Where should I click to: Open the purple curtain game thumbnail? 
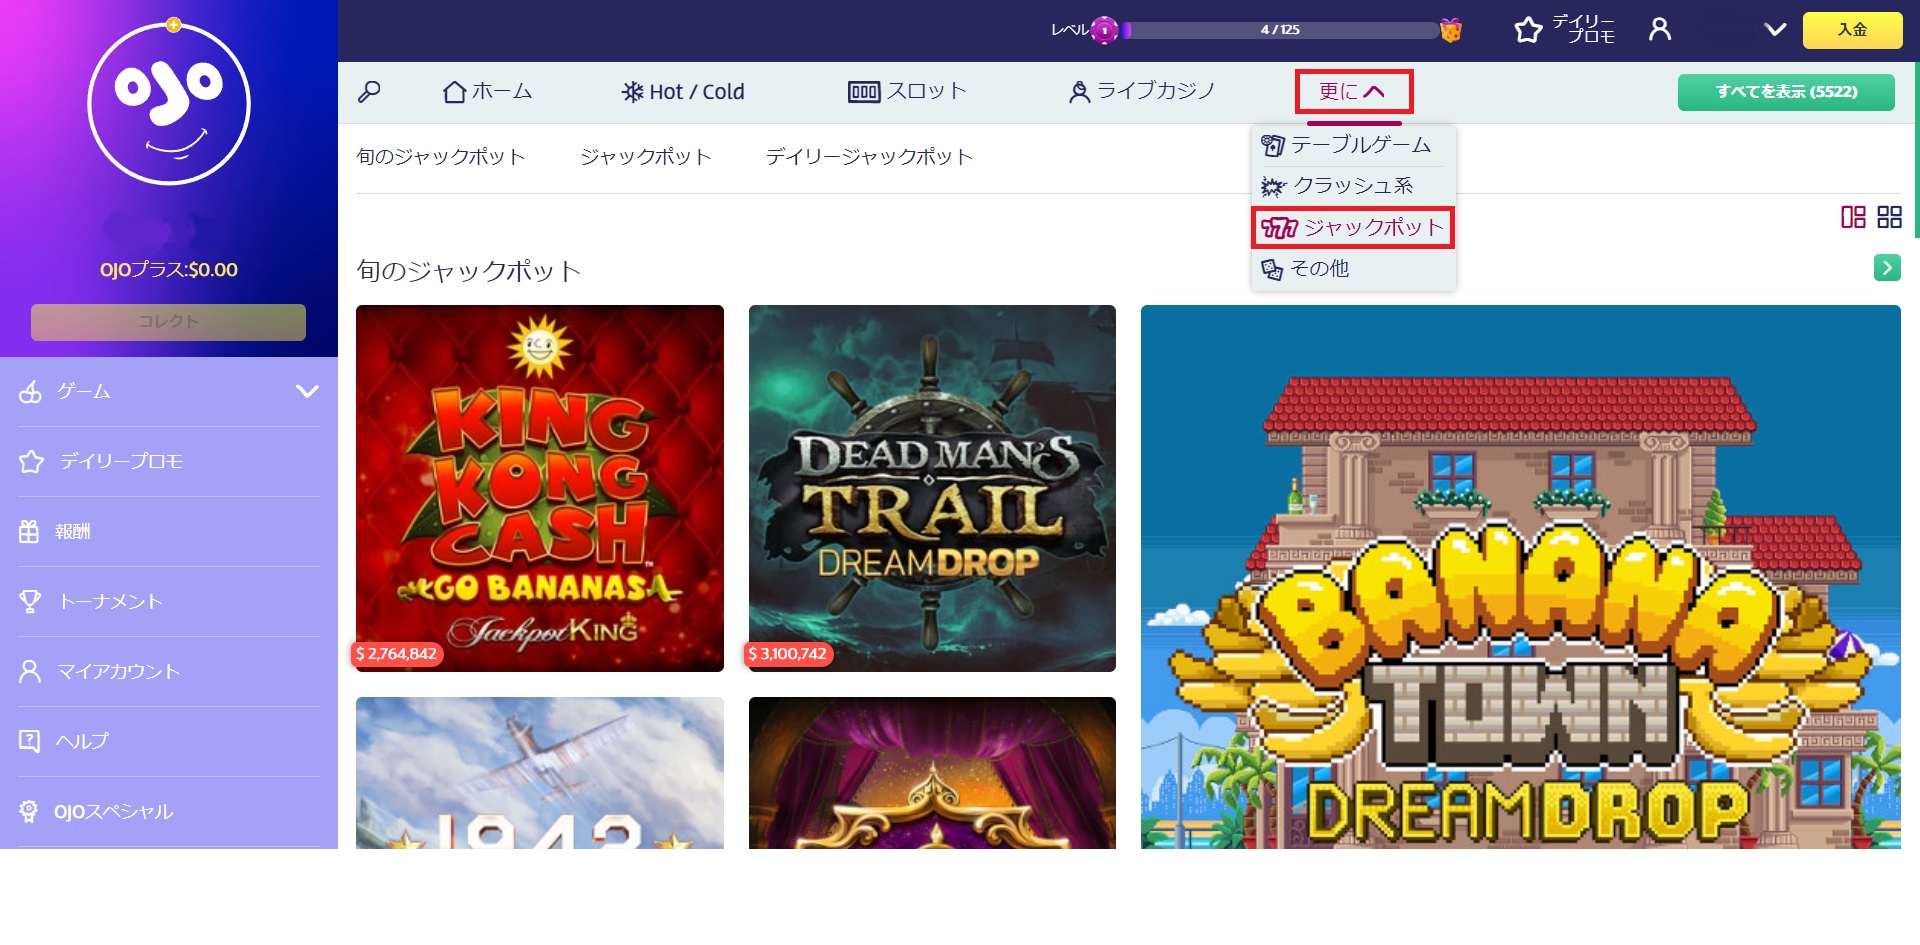point(932,773)
